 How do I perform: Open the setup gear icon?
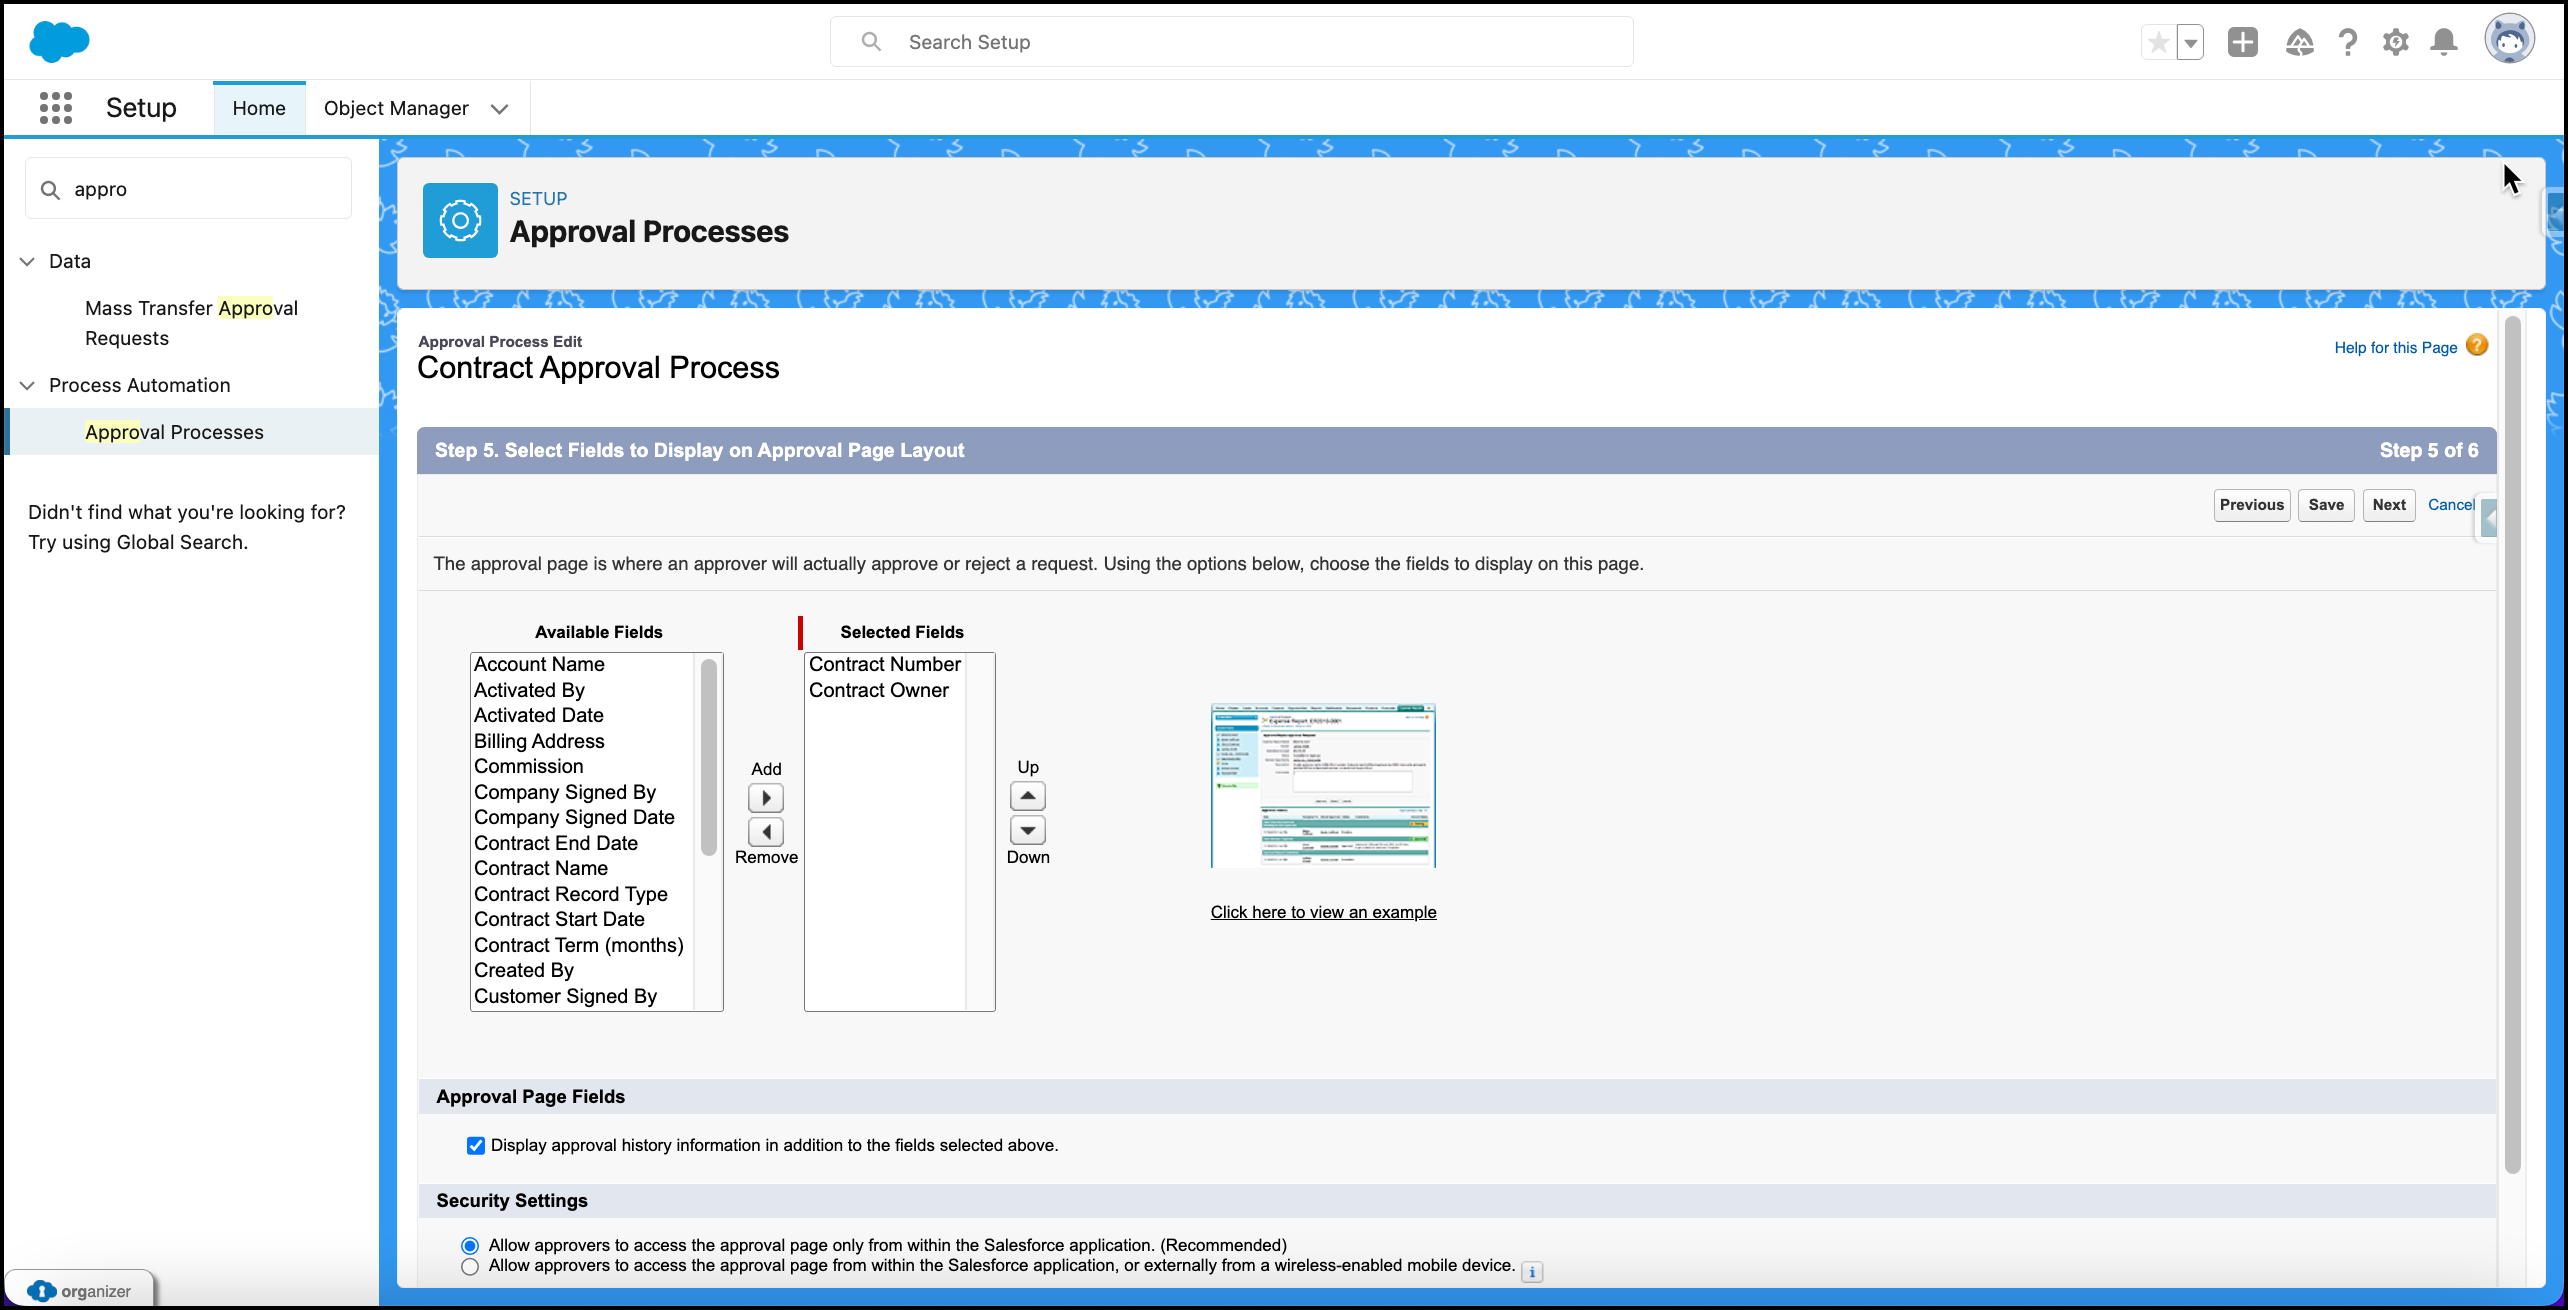[x=2396, y=42]
